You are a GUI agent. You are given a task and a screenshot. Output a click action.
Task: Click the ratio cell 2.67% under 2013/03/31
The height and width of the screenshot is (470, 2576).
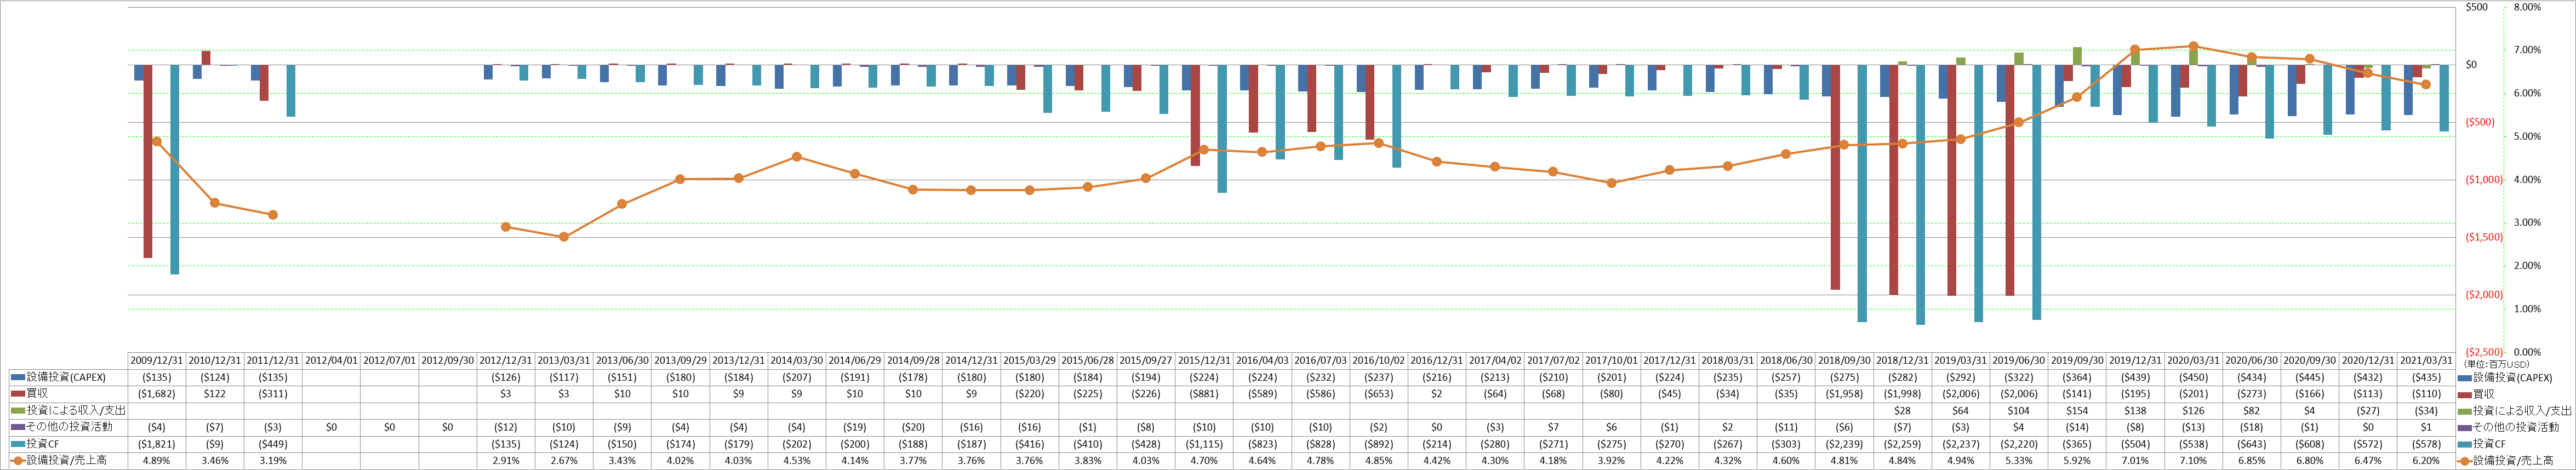tap(564, 461)
